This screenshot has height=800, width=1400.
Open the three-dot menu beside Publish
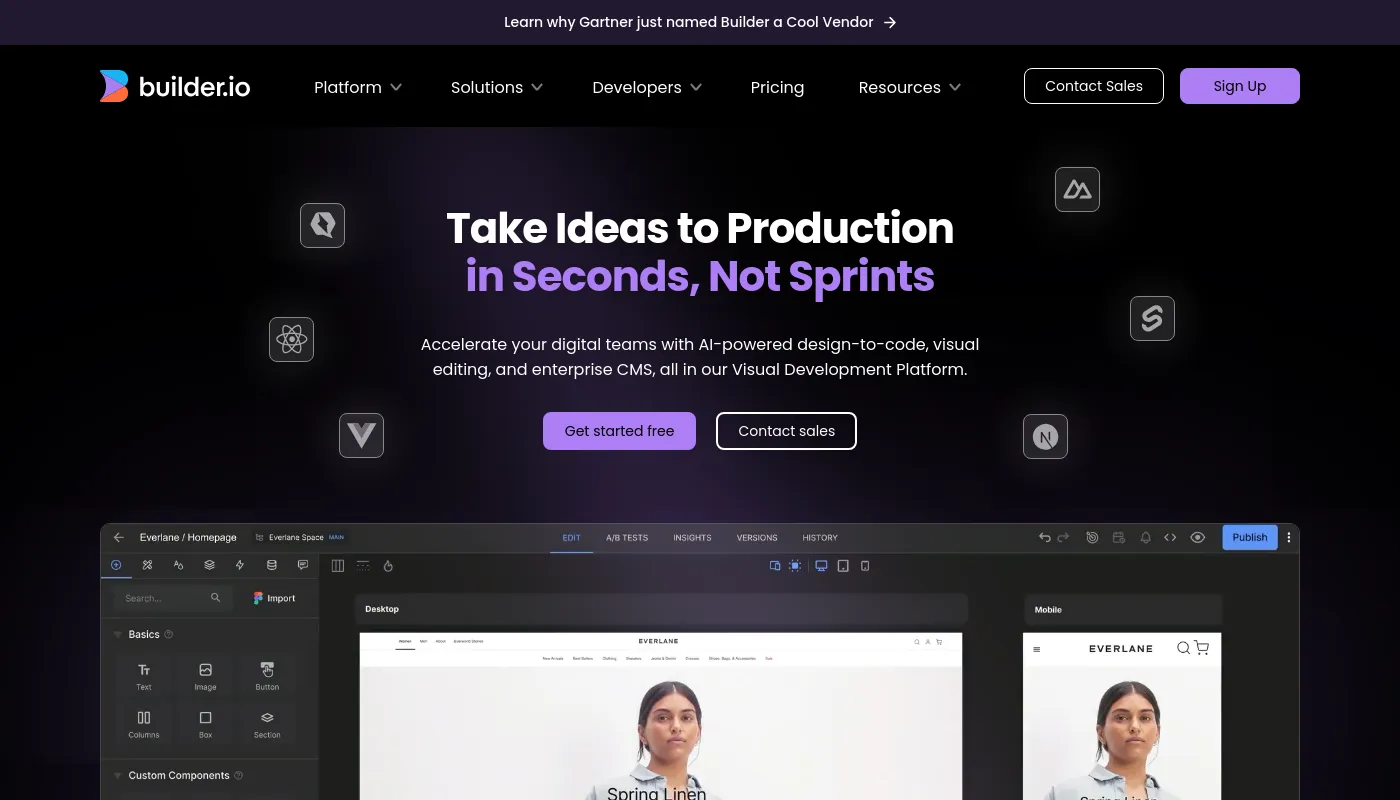pos(1289,537)
